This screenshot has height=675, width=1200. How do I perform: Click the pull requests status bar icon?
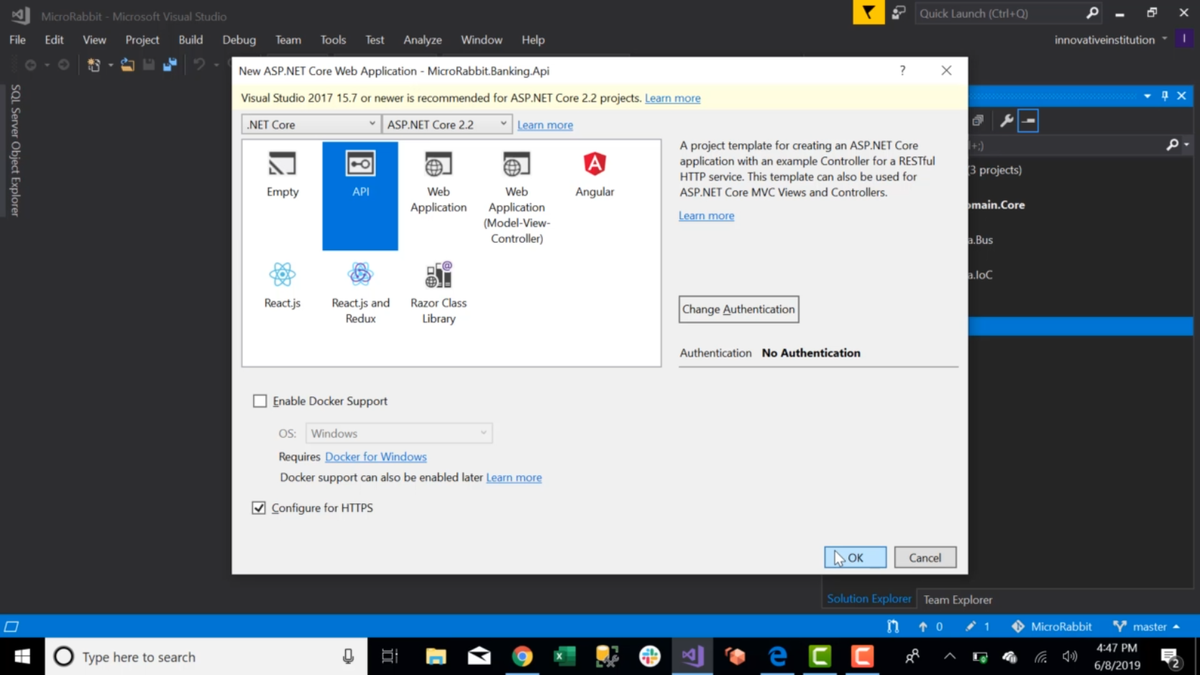coord(893,626)
